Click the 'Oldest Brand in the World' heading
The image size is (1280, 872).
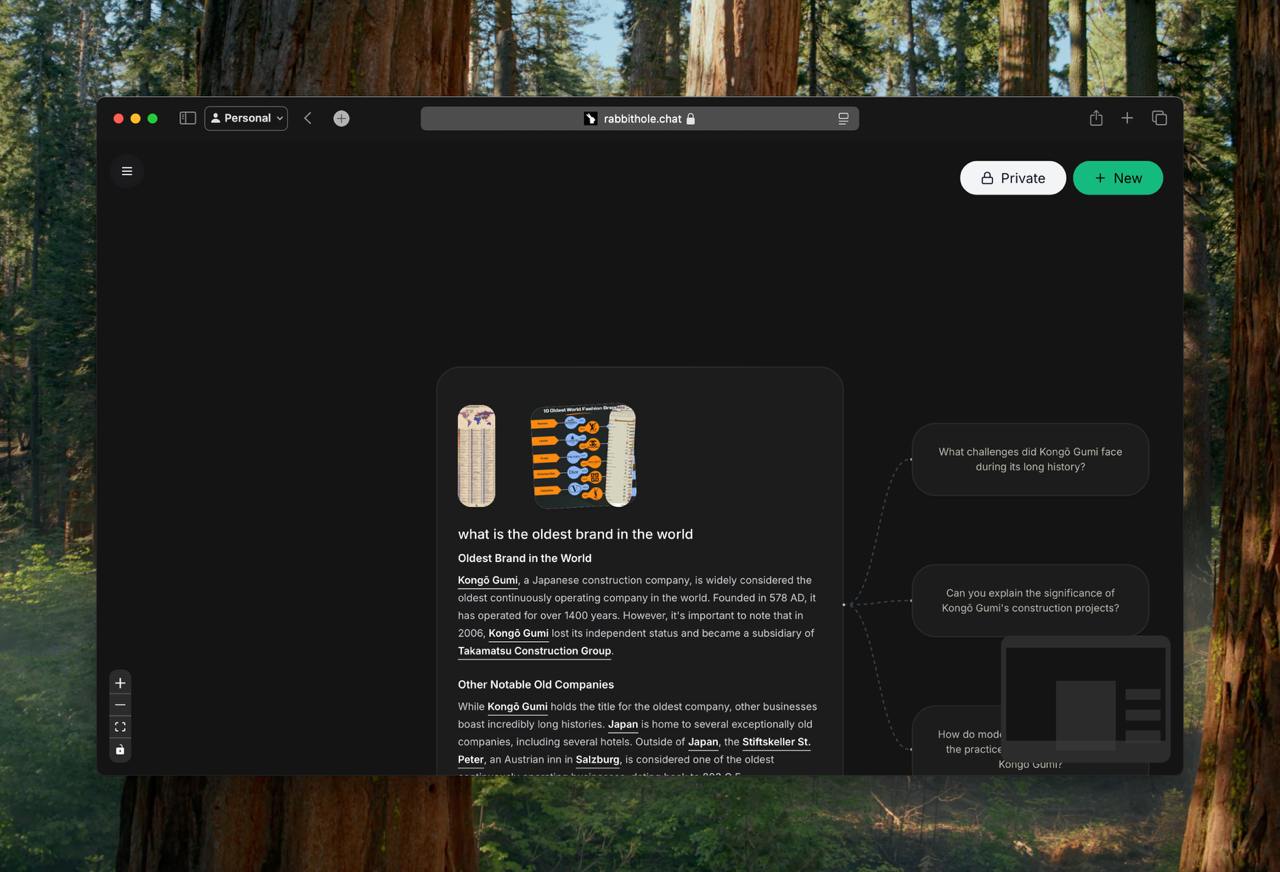524,558
